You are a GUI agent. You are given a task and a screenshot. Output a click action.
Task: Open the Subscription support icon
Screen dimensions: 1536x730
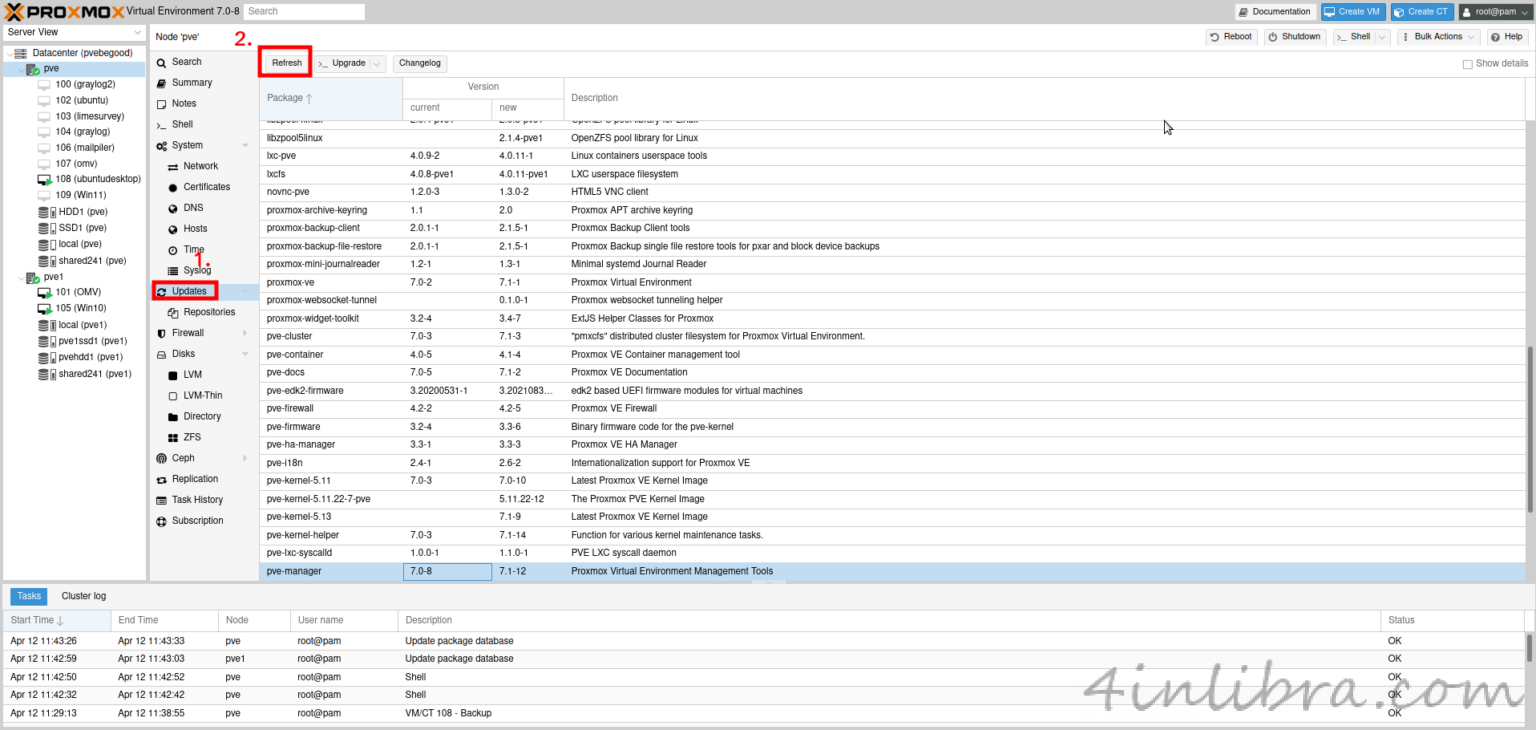point(162,521)
